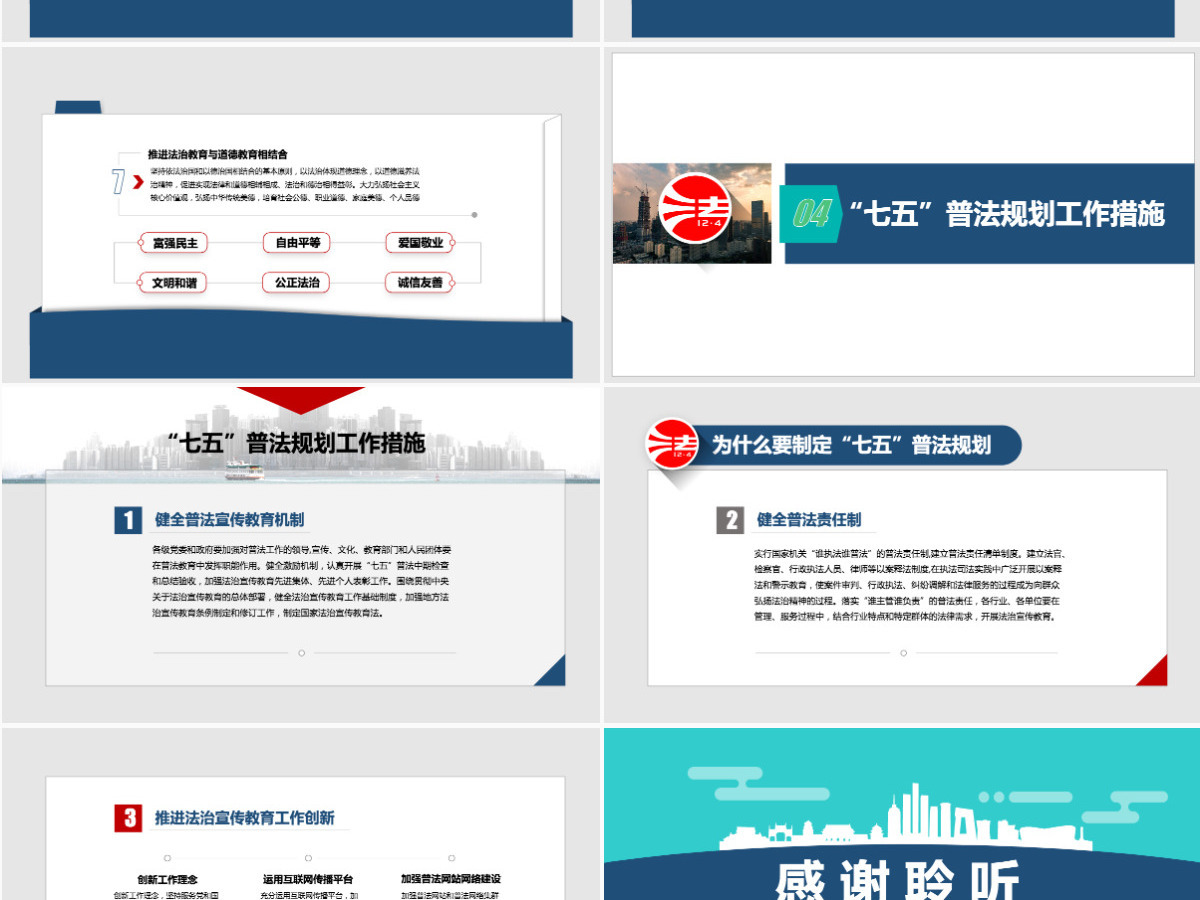Click the gray number 2 badge
Viewport: 1200px width, 900px height.
[731, 520]
